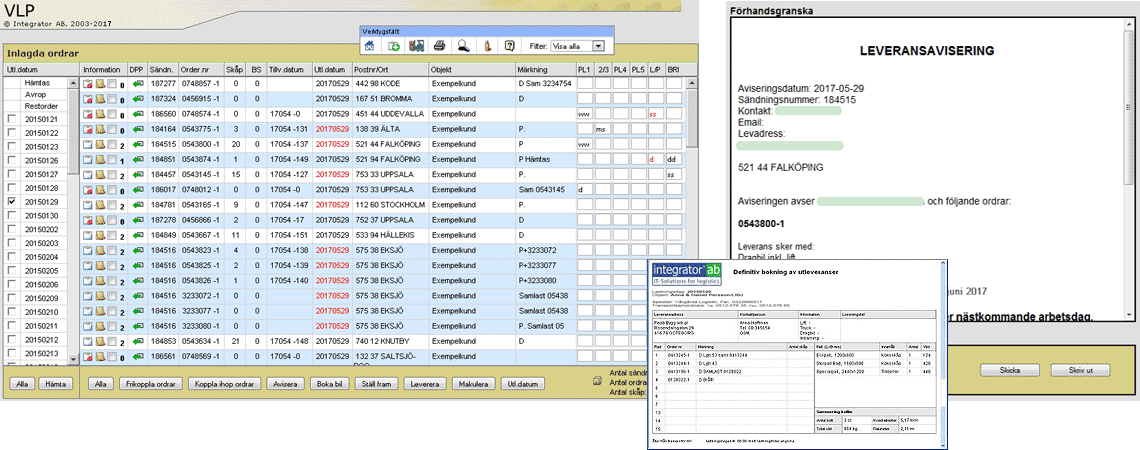Image resolution: width=1140 pixels, height=450 pixels.
Task: Click the help question mark icon
Action: [509, 46]
